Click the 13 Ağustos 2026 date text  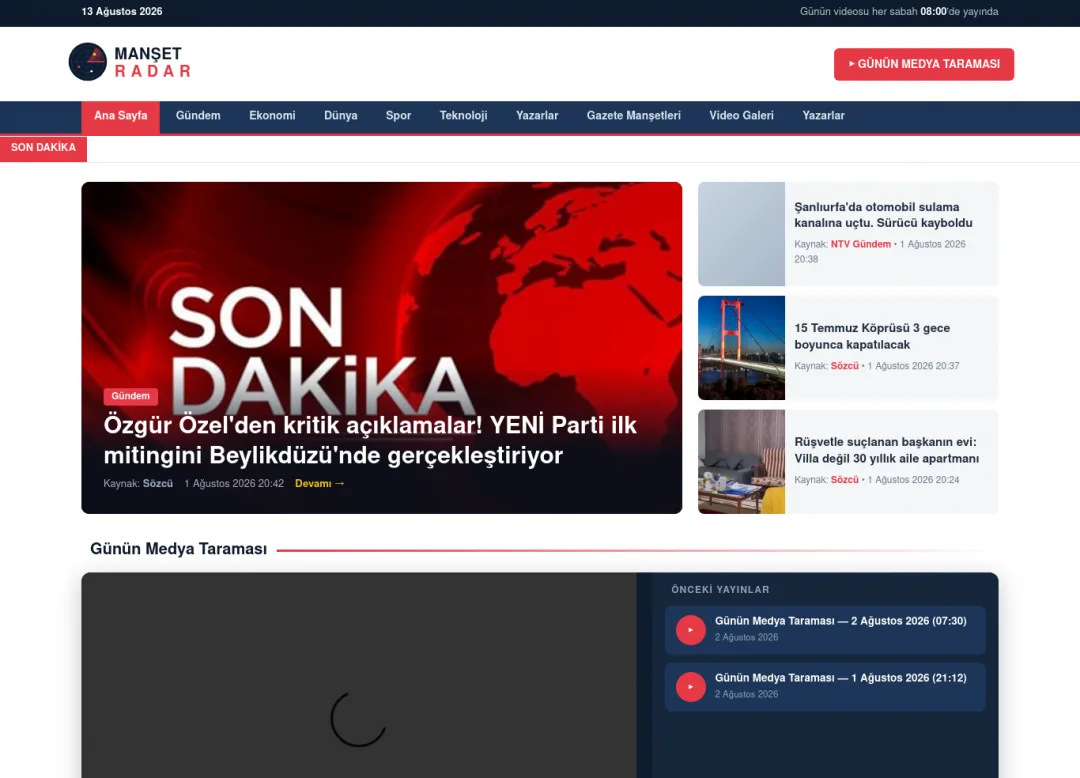tap(122, 12)
